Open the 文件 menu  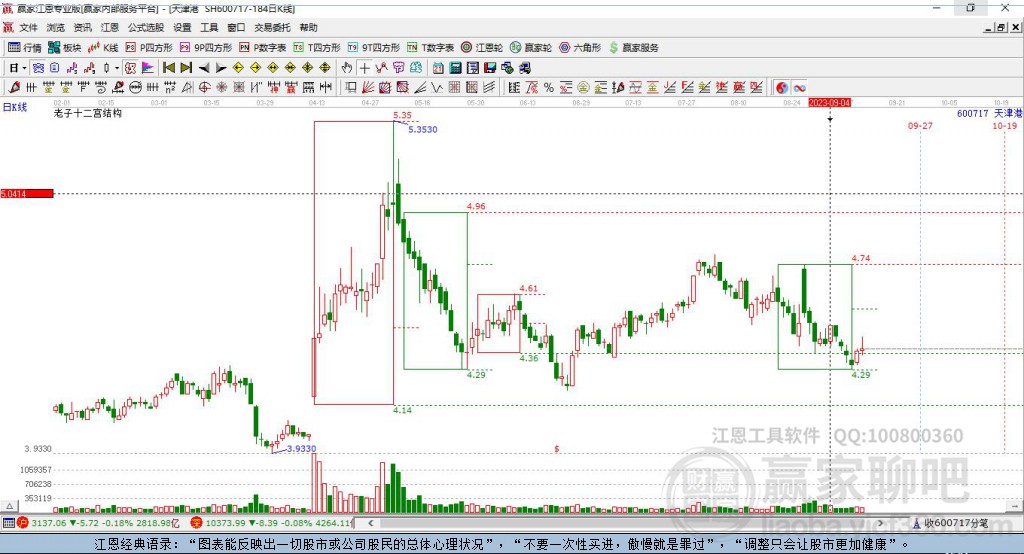(29, 27)
